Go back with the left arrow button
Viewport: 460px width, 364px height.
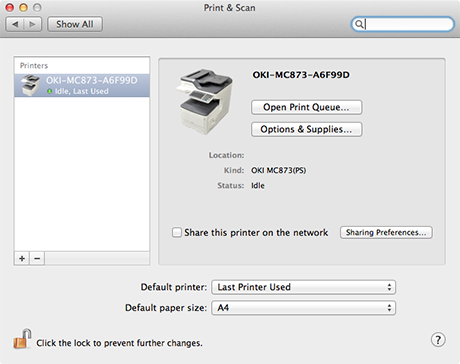point(15,24)
